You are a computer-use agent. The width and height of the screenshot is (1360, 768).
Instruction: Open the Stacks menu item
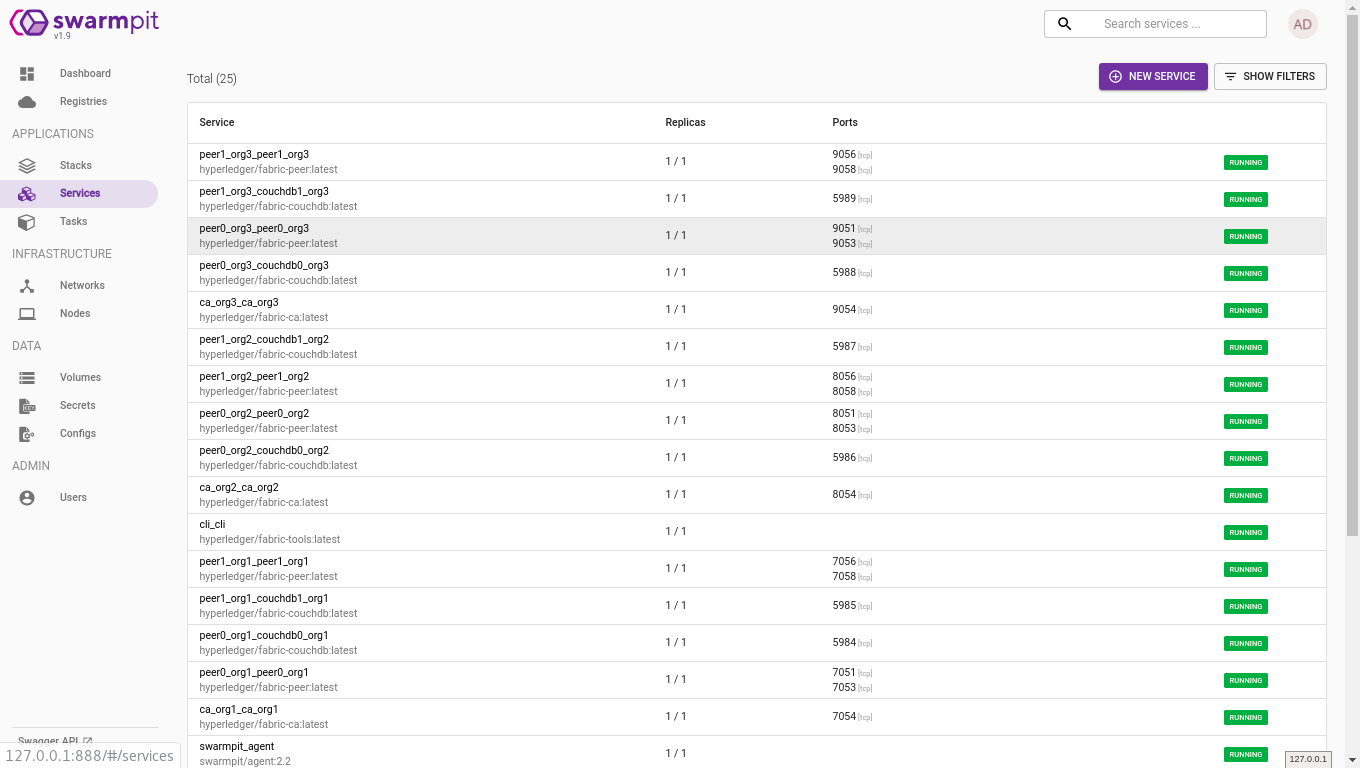point(75,166)
